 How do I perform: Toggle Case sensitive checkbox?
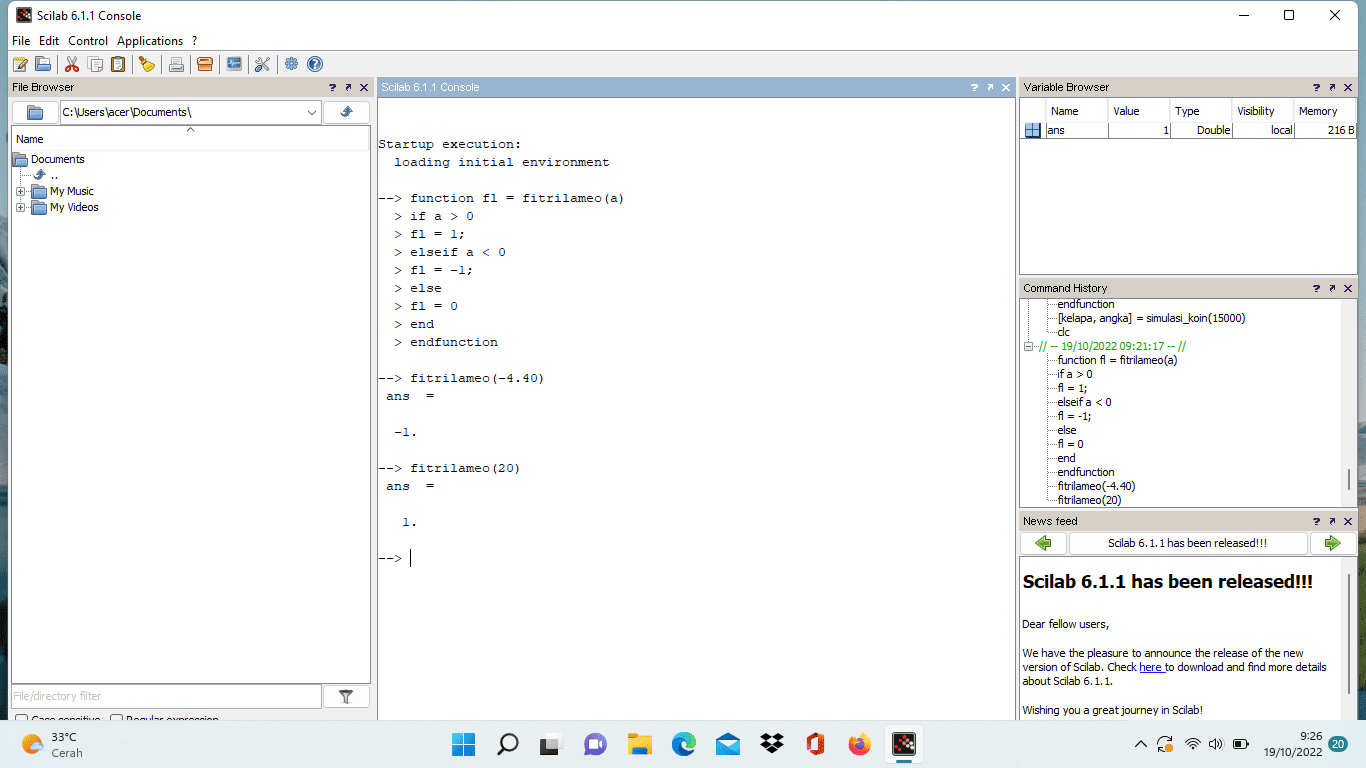click(21, 719)
